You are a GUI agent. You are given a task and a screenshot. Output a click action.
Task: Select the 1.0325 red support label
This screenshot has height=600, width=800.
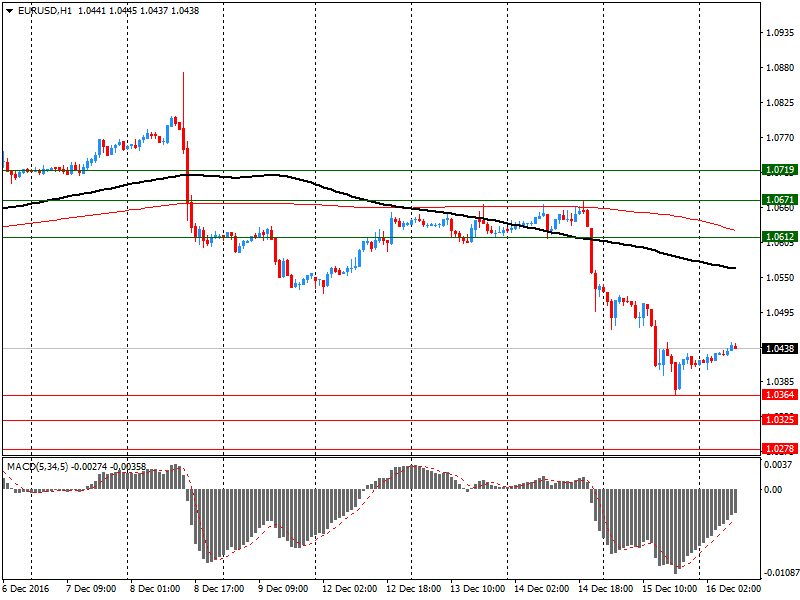pos(780,420)
